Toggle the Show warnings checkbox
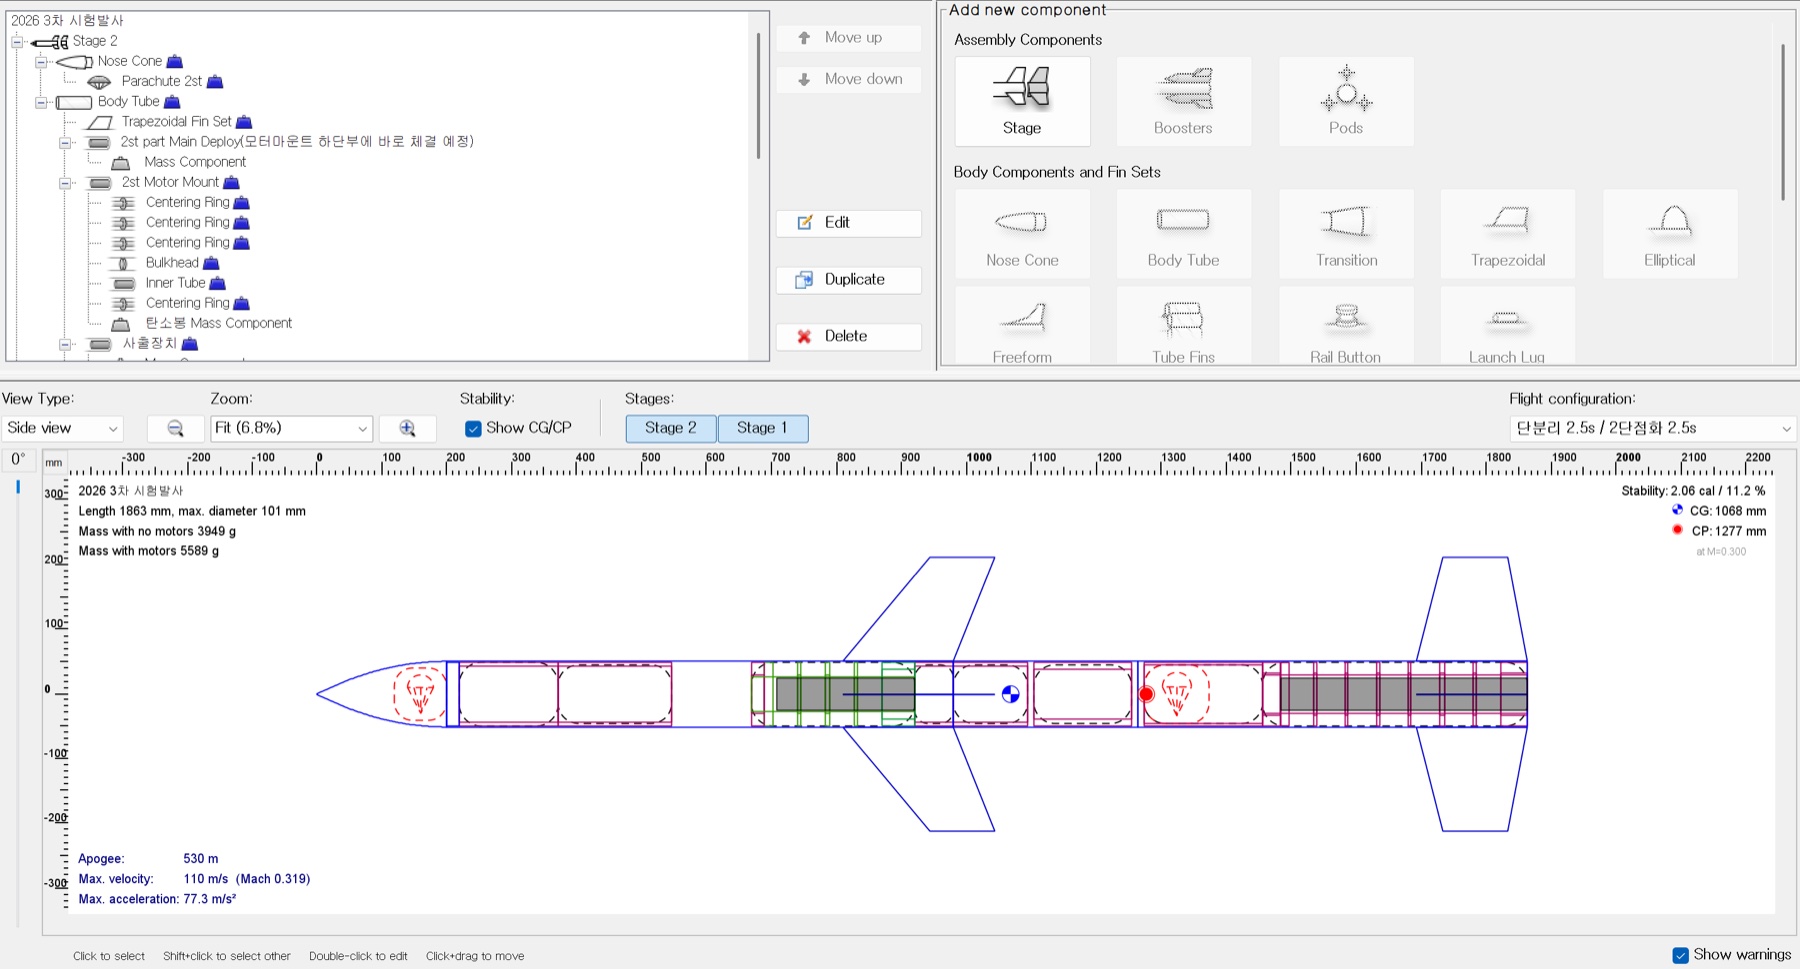 point(1680,955)
